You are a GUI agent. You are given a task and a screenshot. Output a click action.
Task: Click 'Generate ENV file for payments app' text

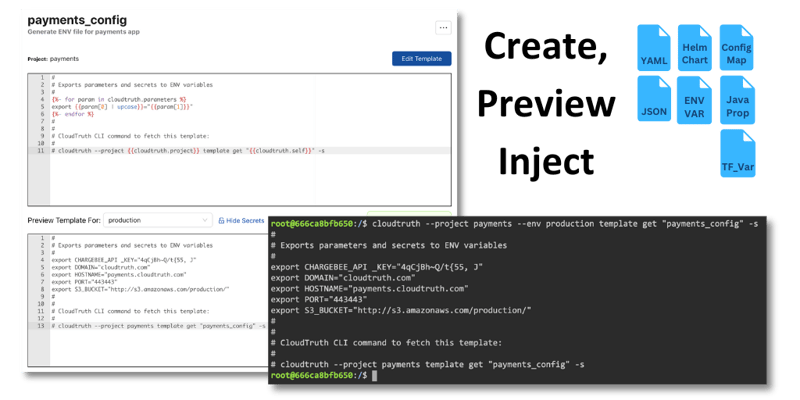coord(83,32)
